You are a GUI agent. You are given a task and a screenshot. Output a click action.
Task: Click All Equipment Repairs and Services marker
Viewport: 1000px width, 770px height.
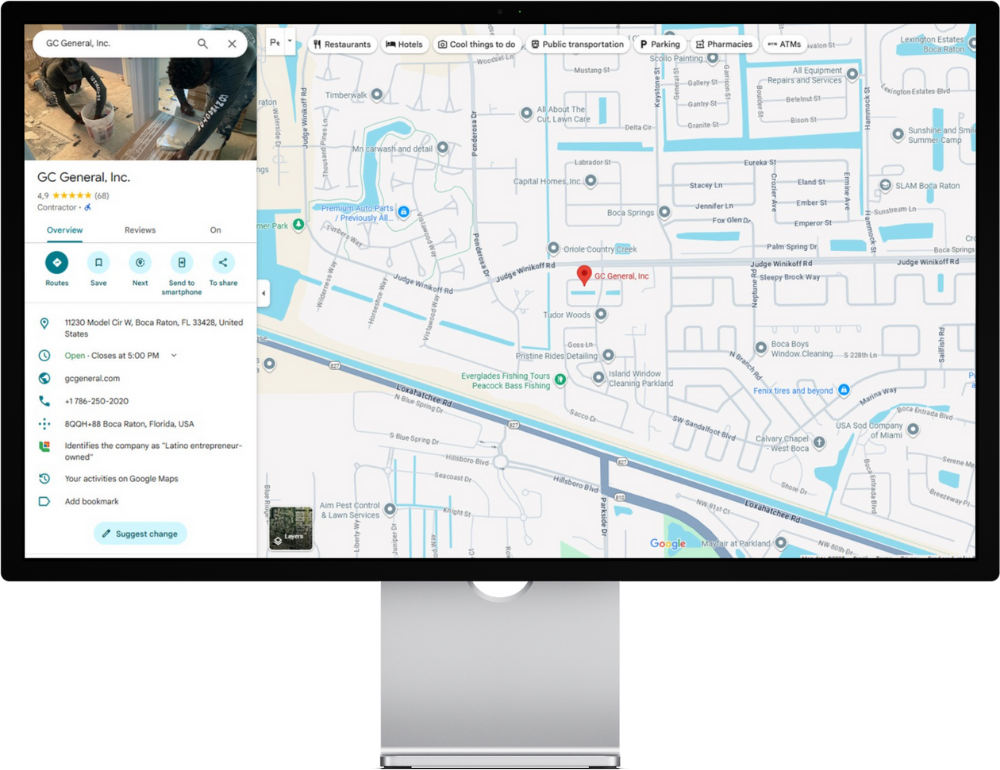point(852,75)
